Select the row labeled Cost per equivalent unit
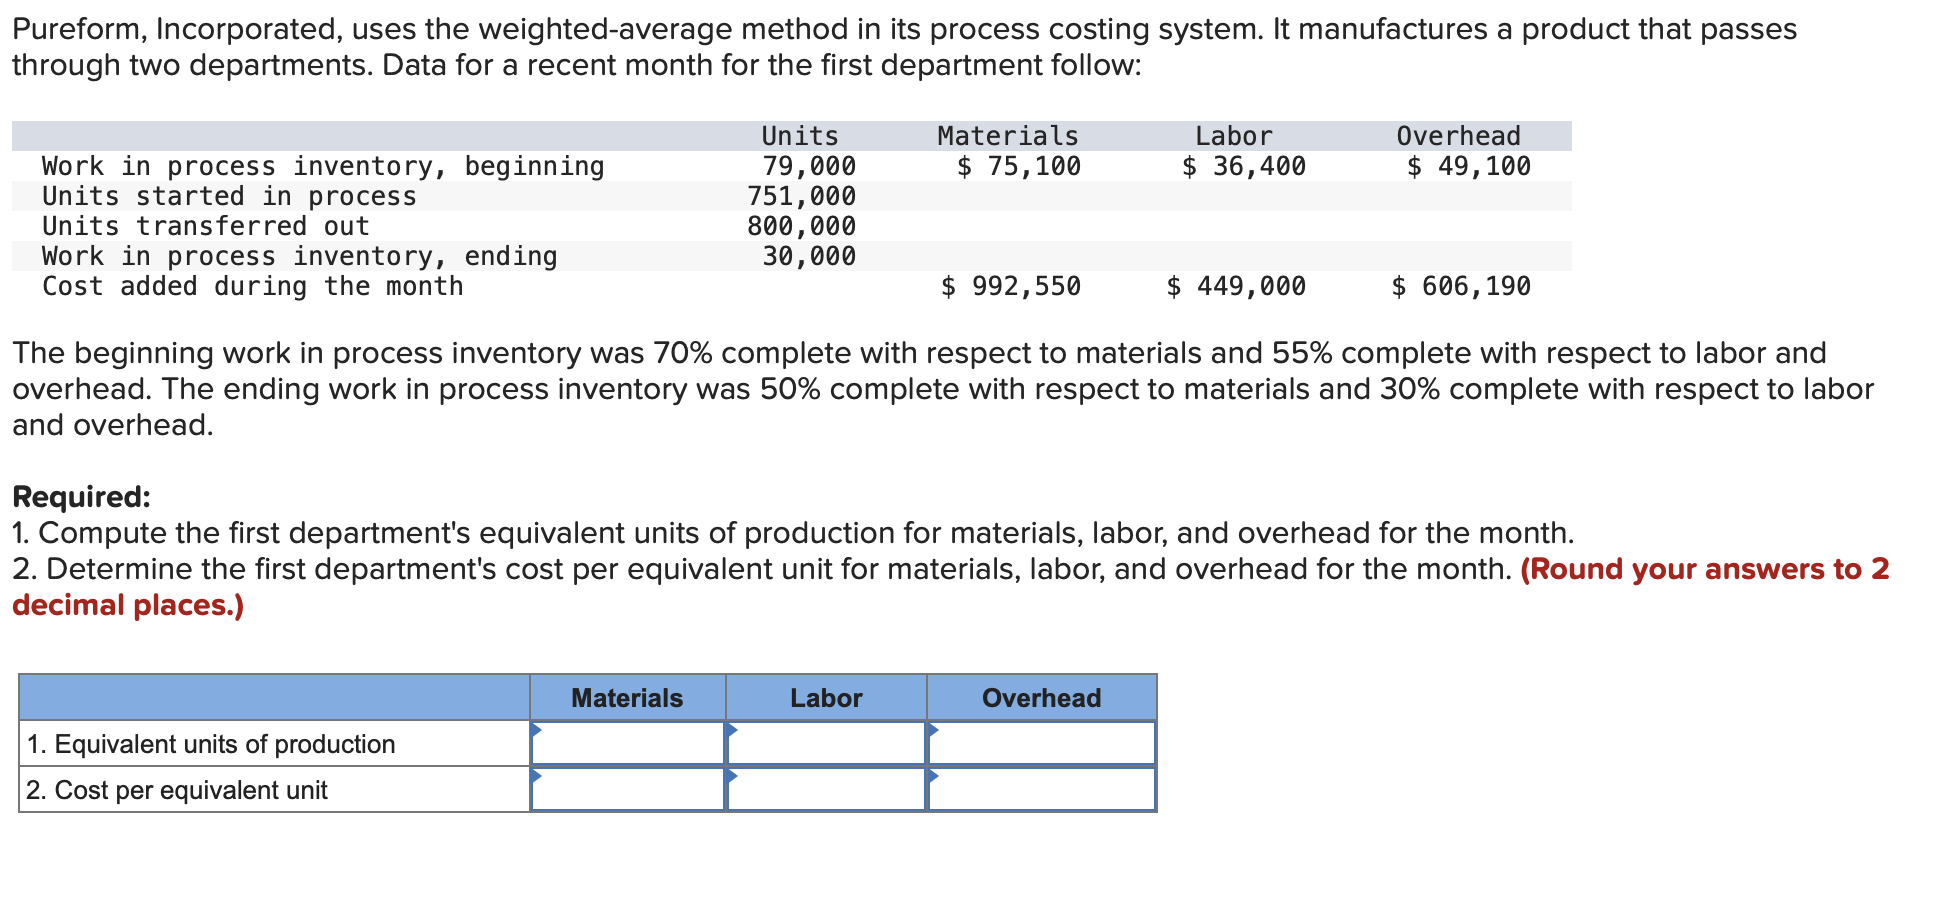 tap(177, 789)
